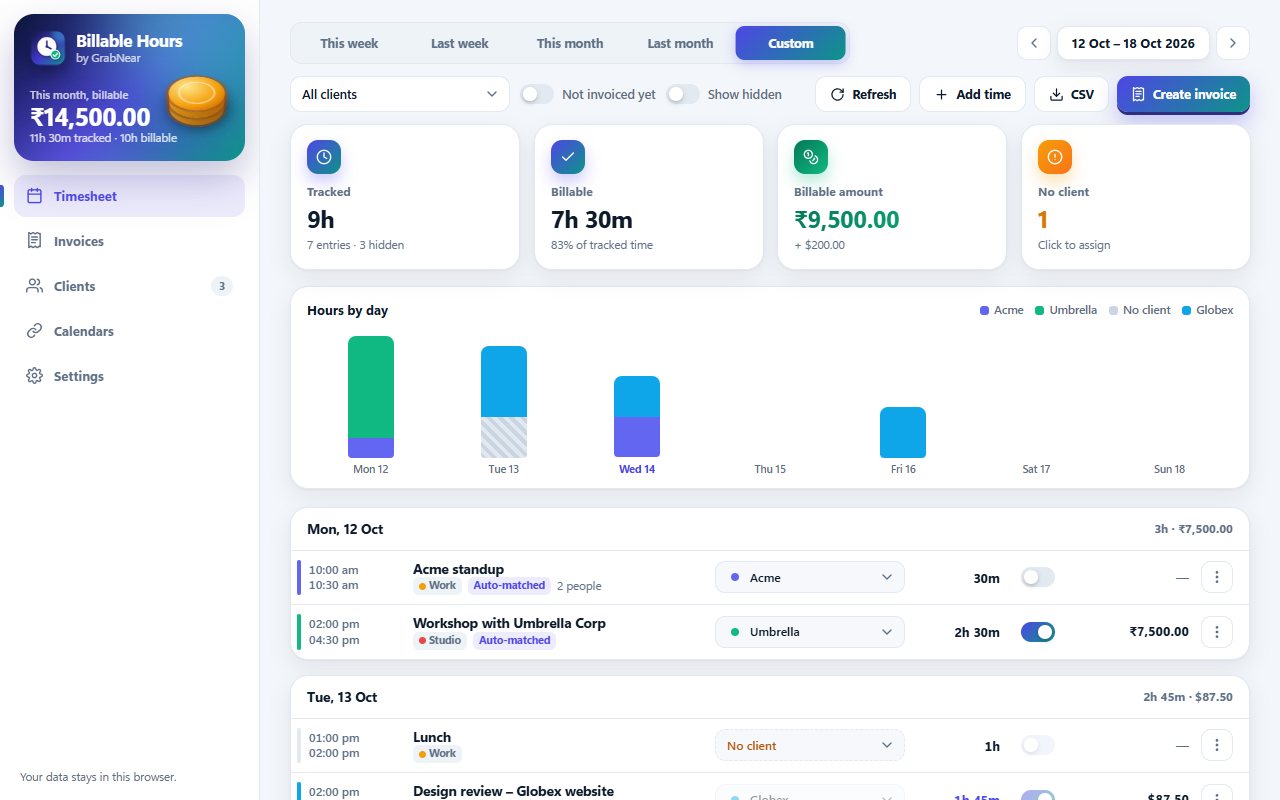Click the Create invoice button

coord(1183,94)
